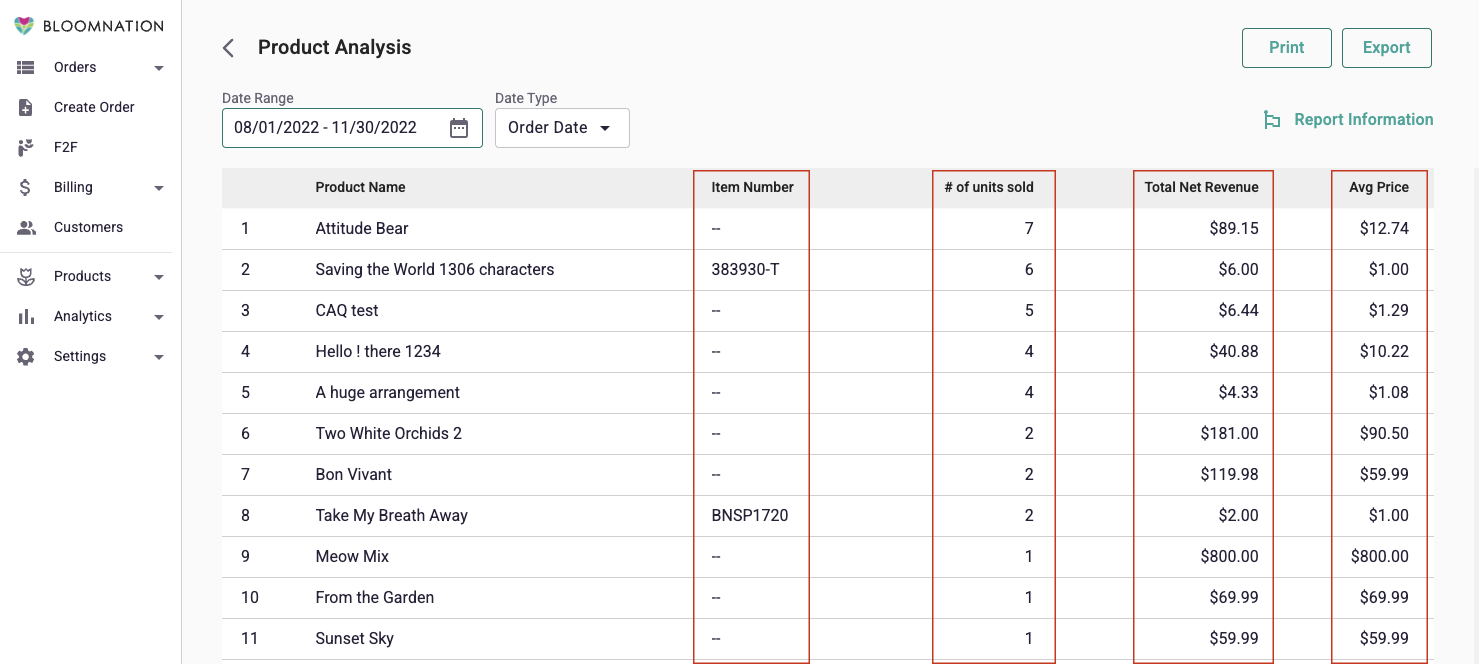
Task: Select the Customers people icon
Action: pyautogui.click(x=26, y=227)
